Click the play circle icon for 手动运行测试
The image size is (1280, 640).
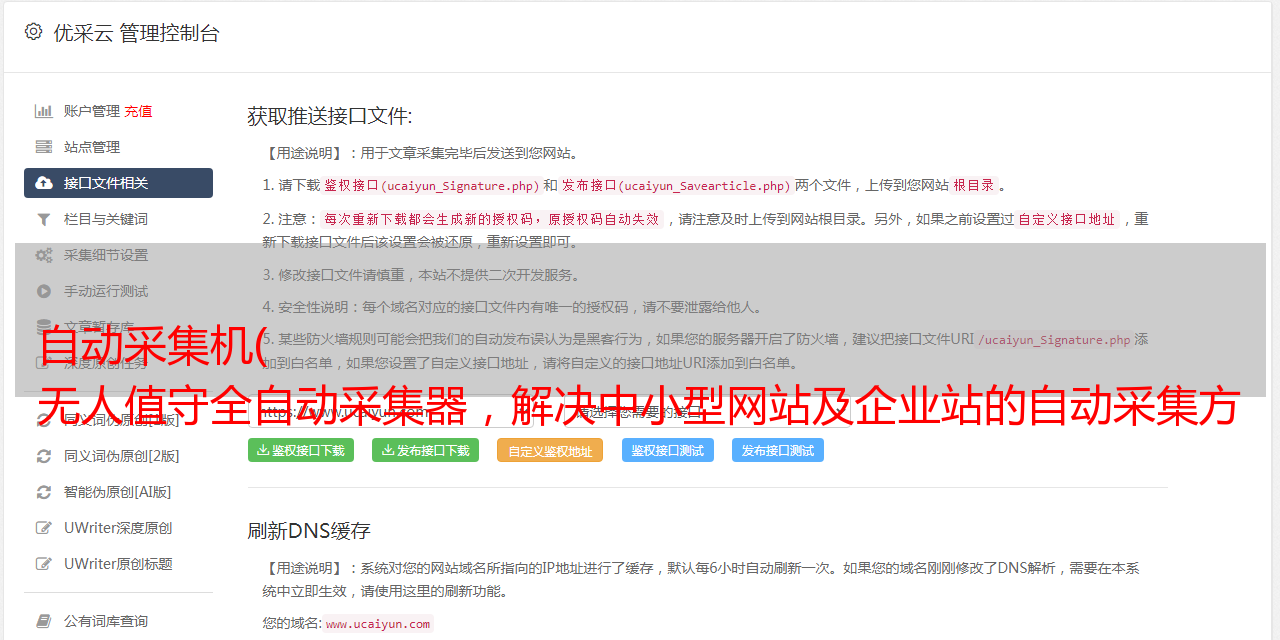[44, 291]
